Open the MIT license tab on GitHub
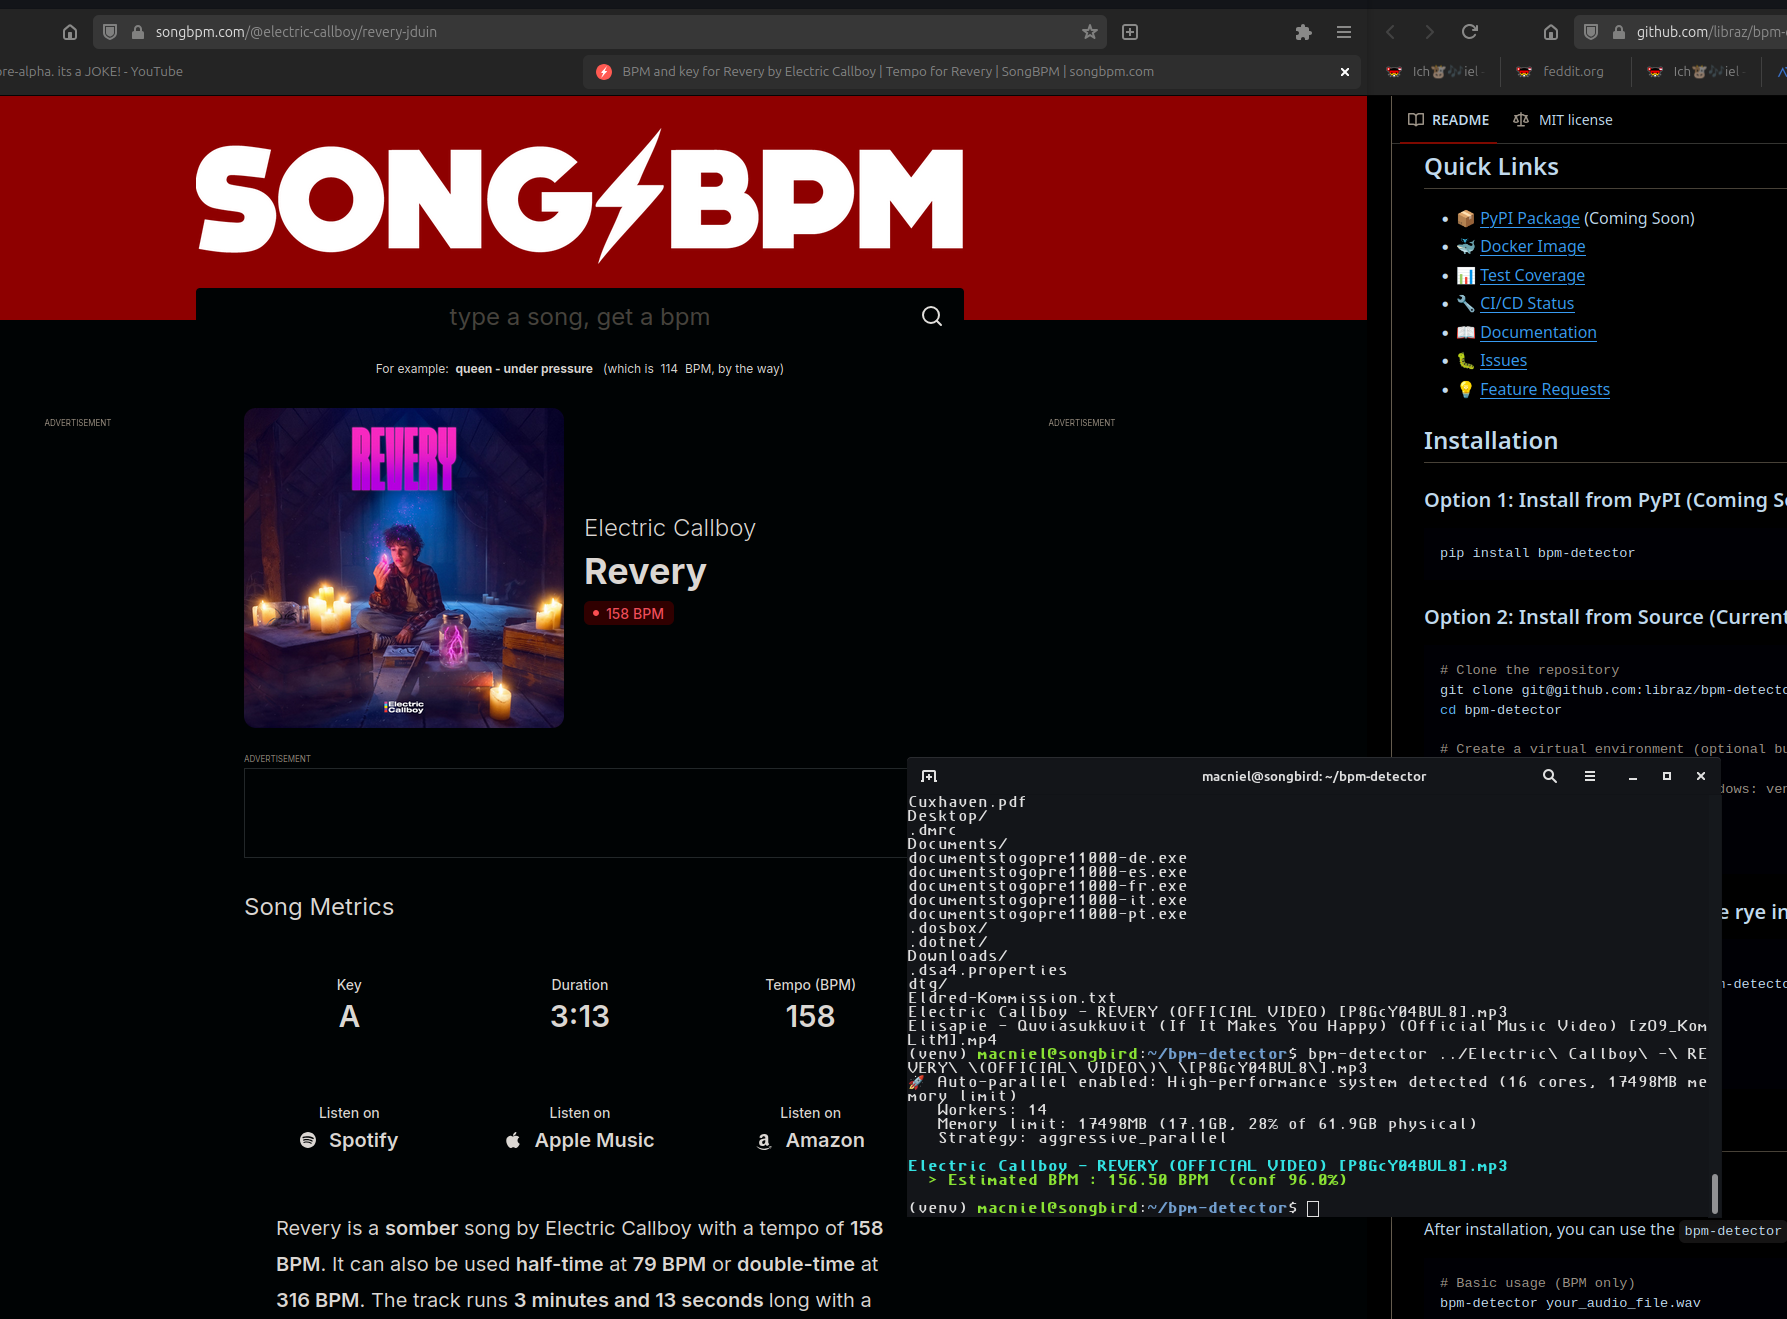 point(1562,120)
